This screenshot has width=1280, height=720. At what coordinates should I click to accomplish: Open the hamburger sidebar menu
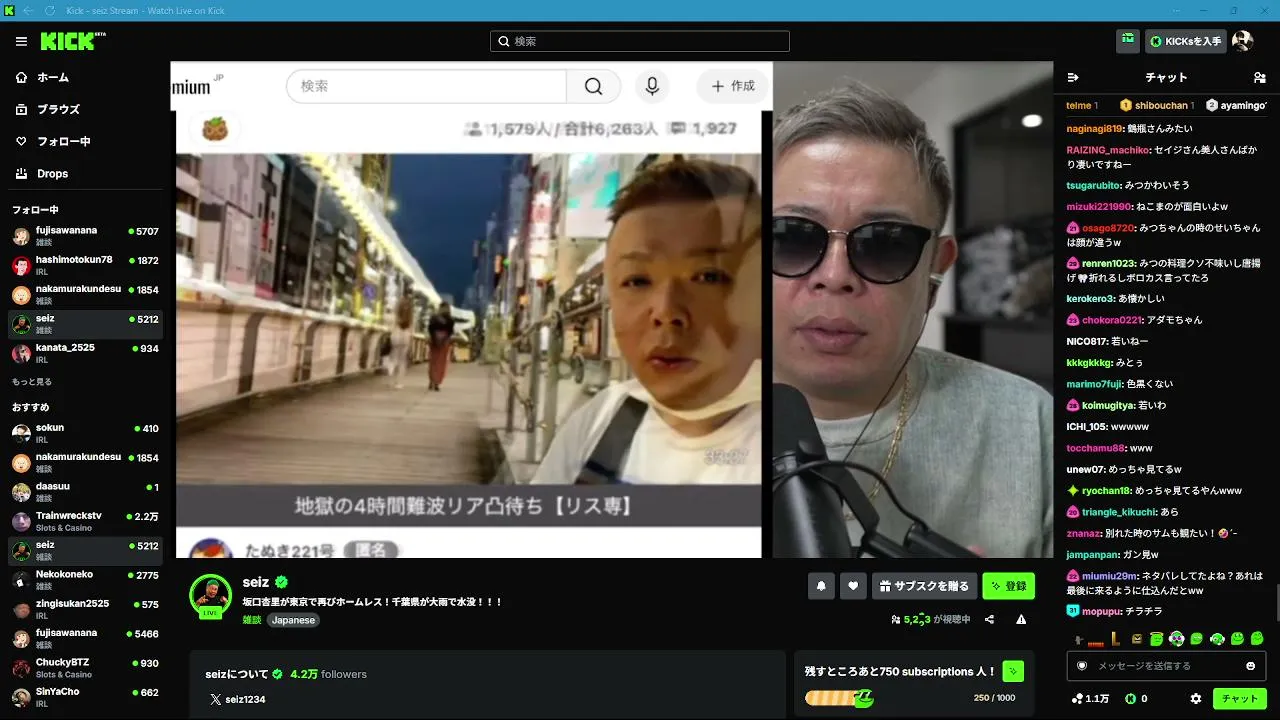point(21,41)
